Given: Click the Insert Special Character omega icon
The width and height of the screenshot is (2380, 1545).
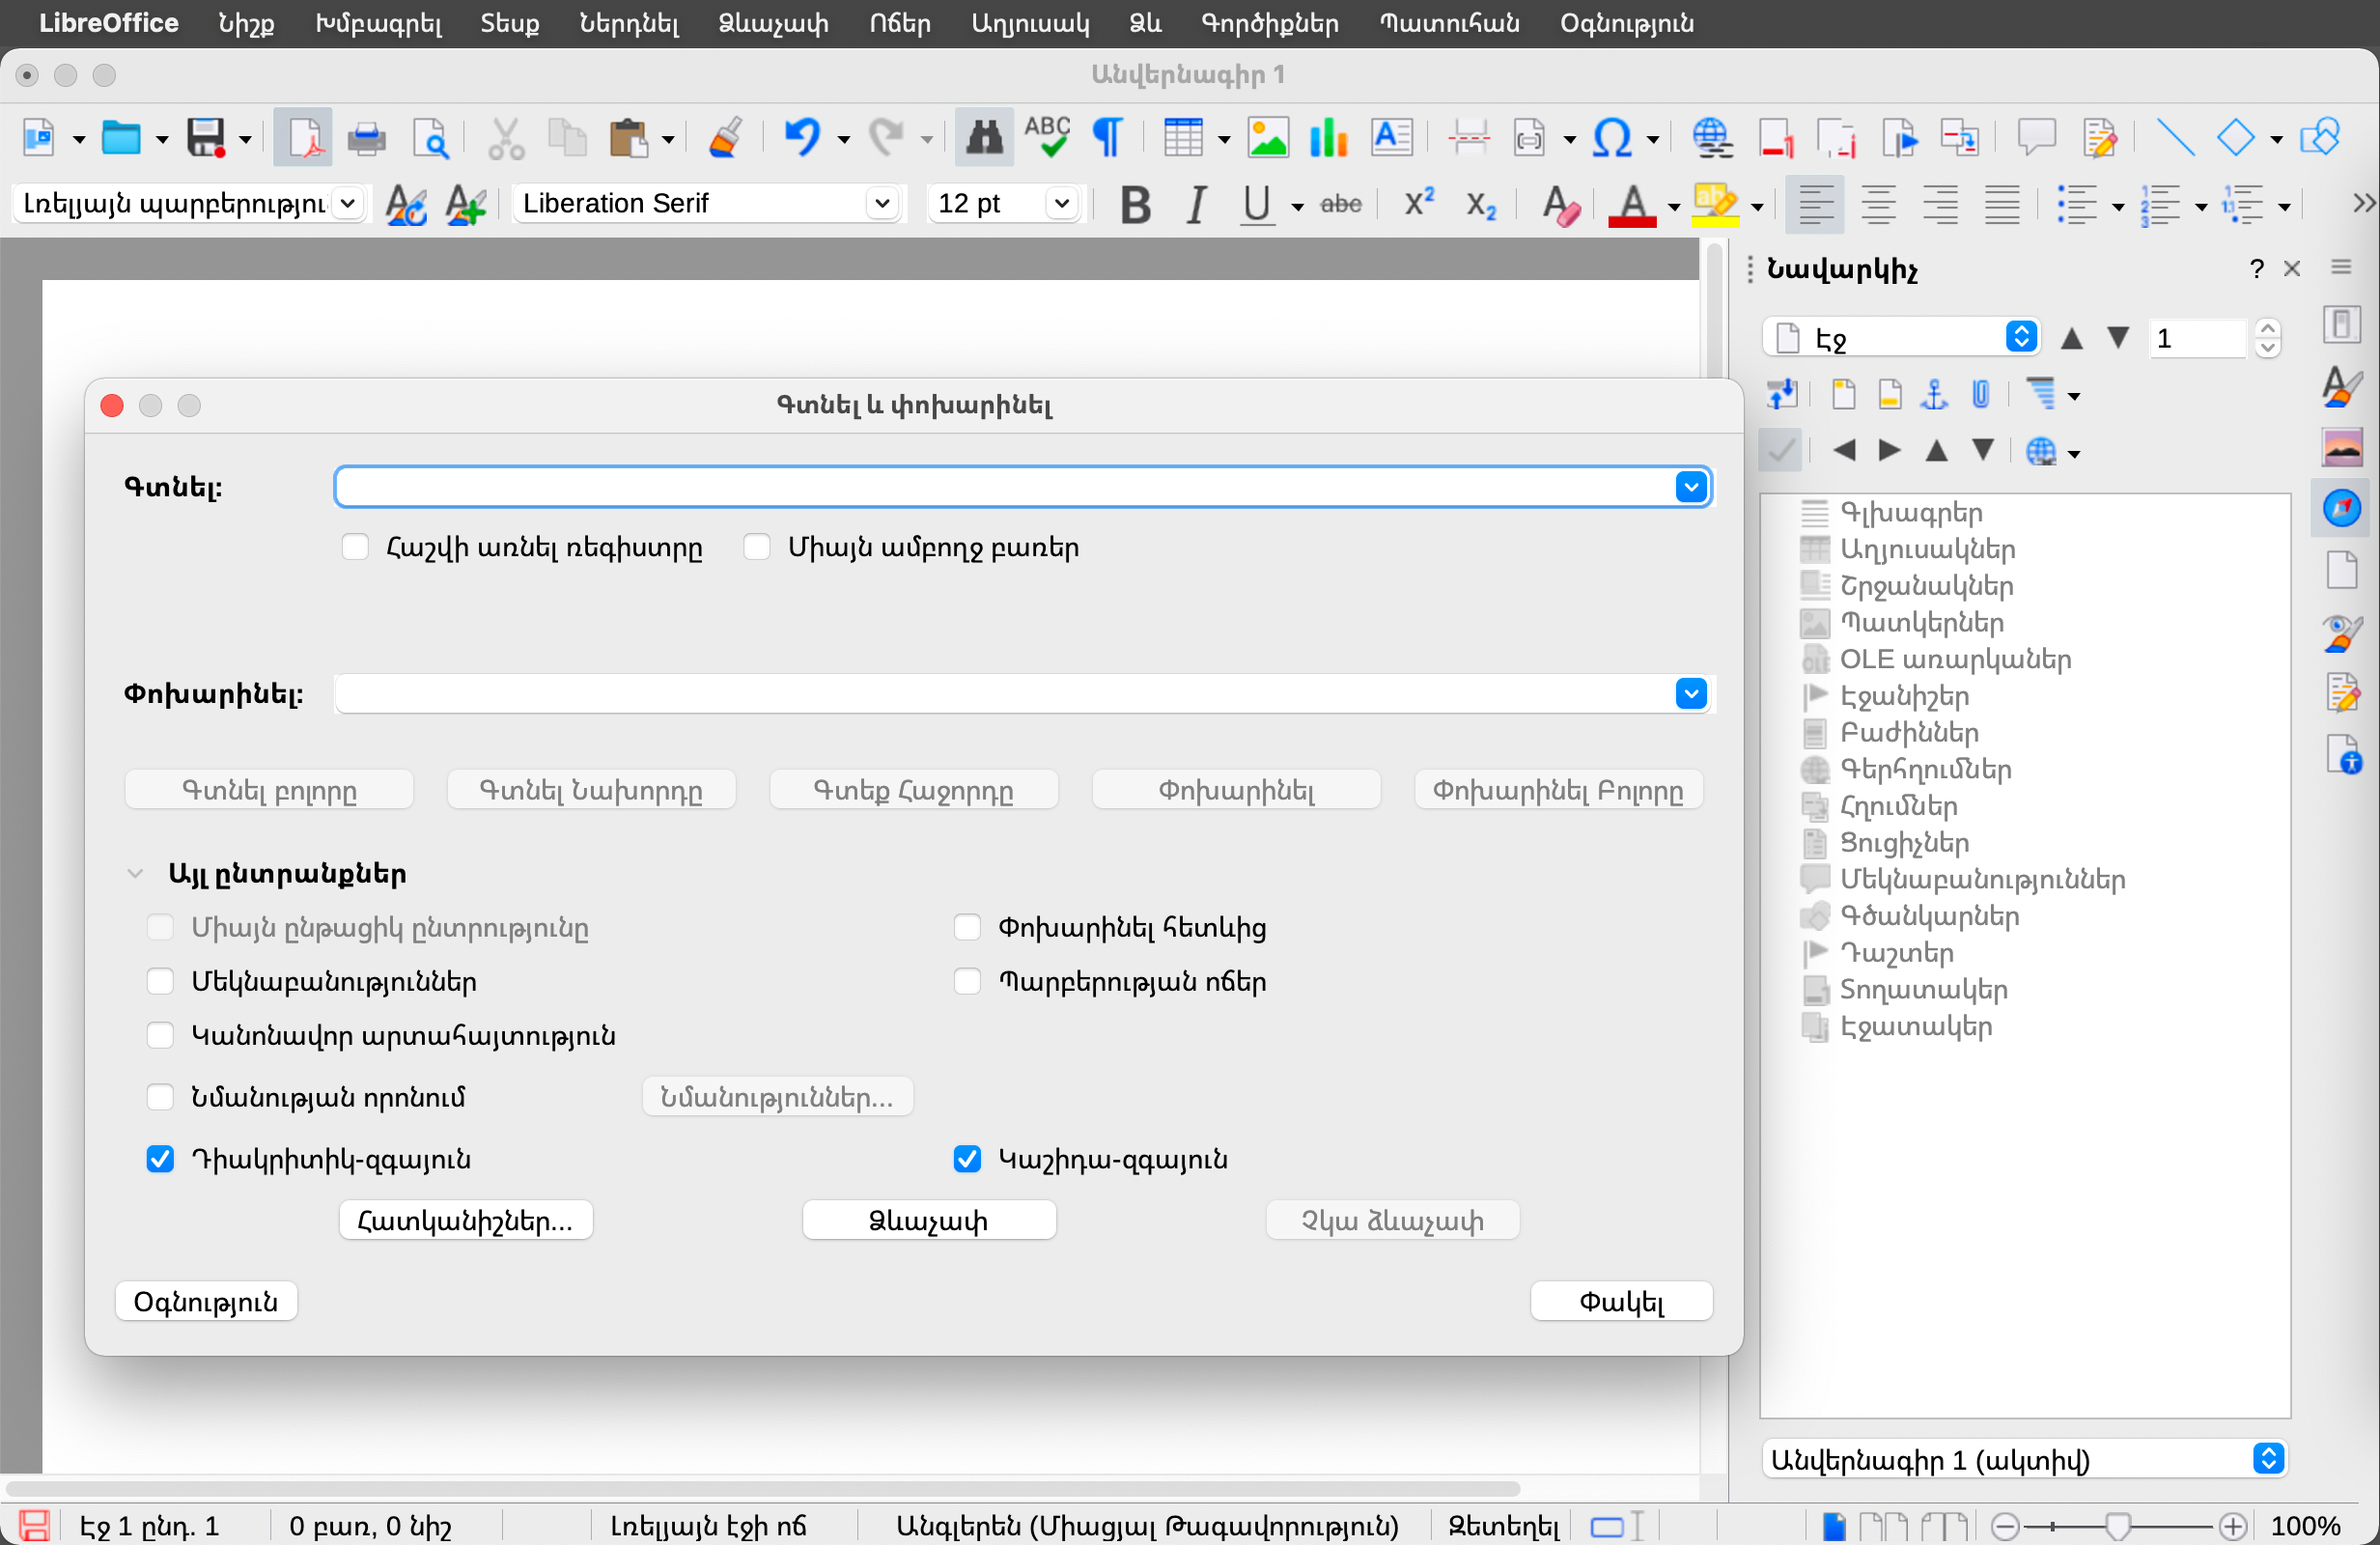Looking at the screenshot, I should tap(1611, 138).
